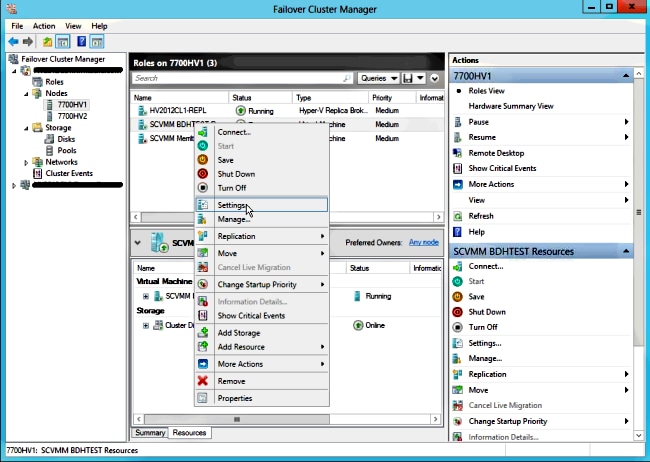Click the resources list horizontal scrollbar thumb
650x462 pixels.
click(x=237, y=419)
